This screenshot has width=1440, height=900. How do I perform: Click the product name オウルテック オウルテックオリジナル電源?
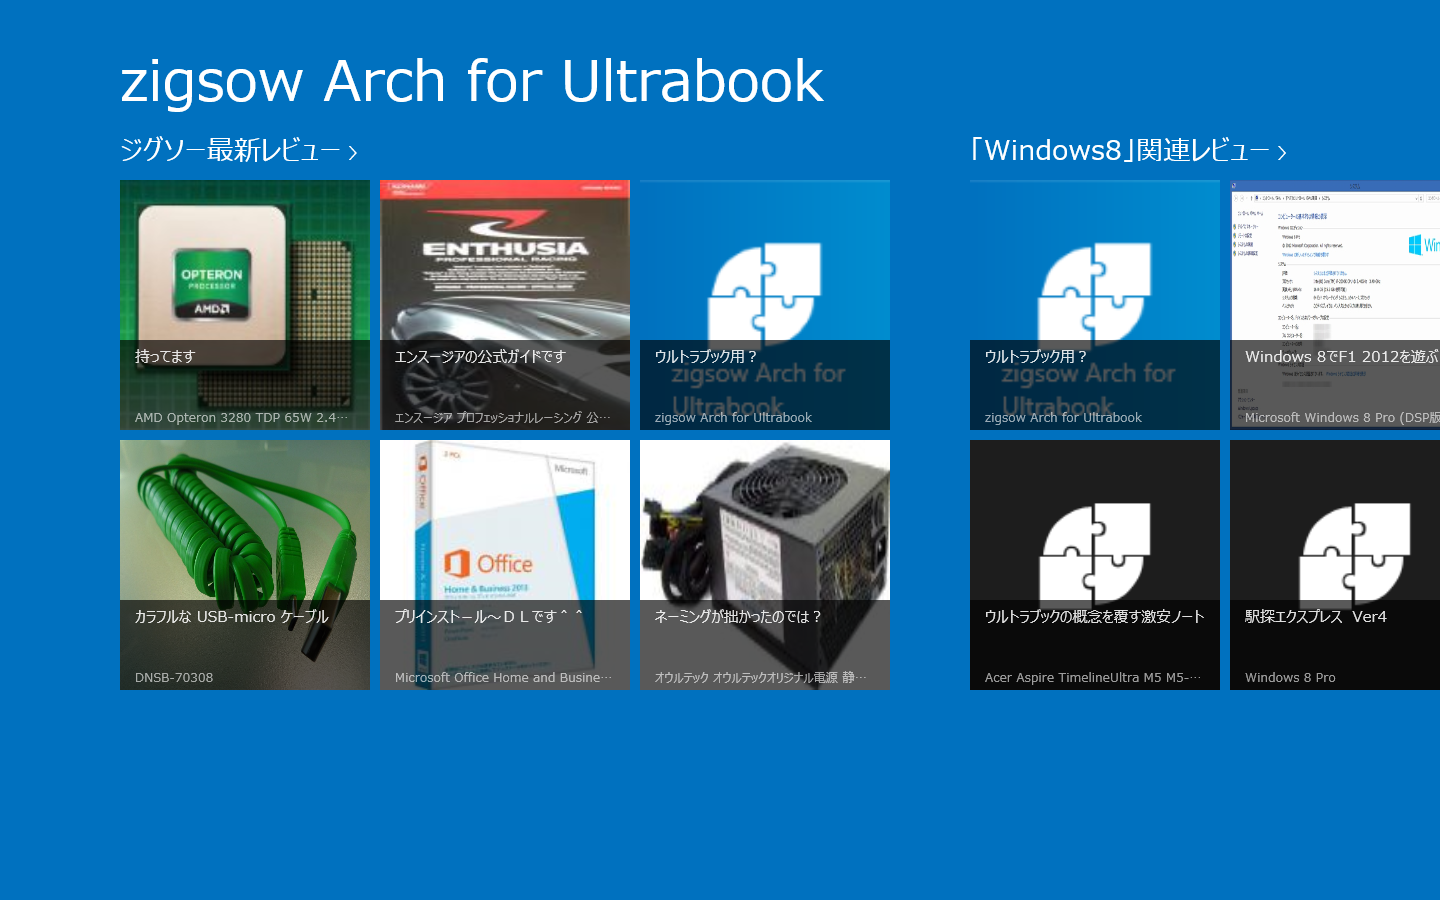click(x=761, y=677)
